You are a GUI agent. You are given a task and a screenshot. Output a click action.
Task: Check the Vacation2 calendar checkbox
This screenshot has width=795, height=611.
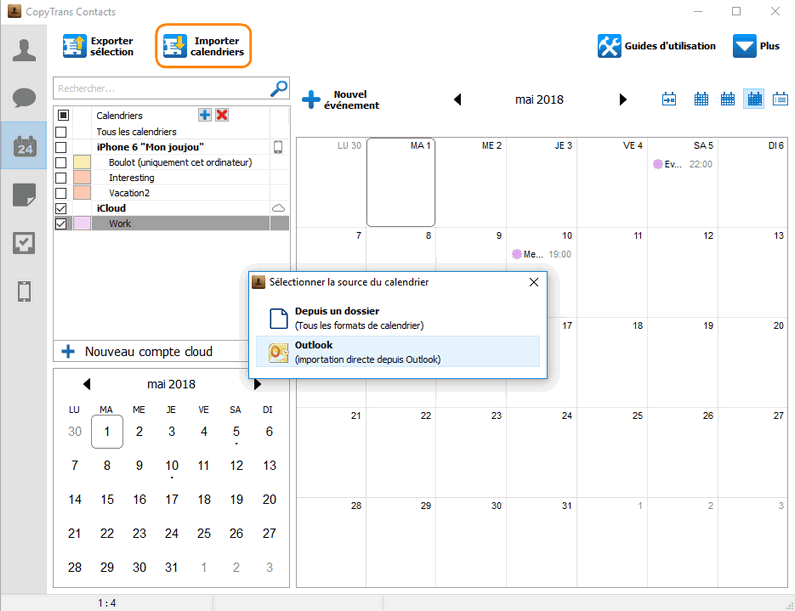point(61,193)
